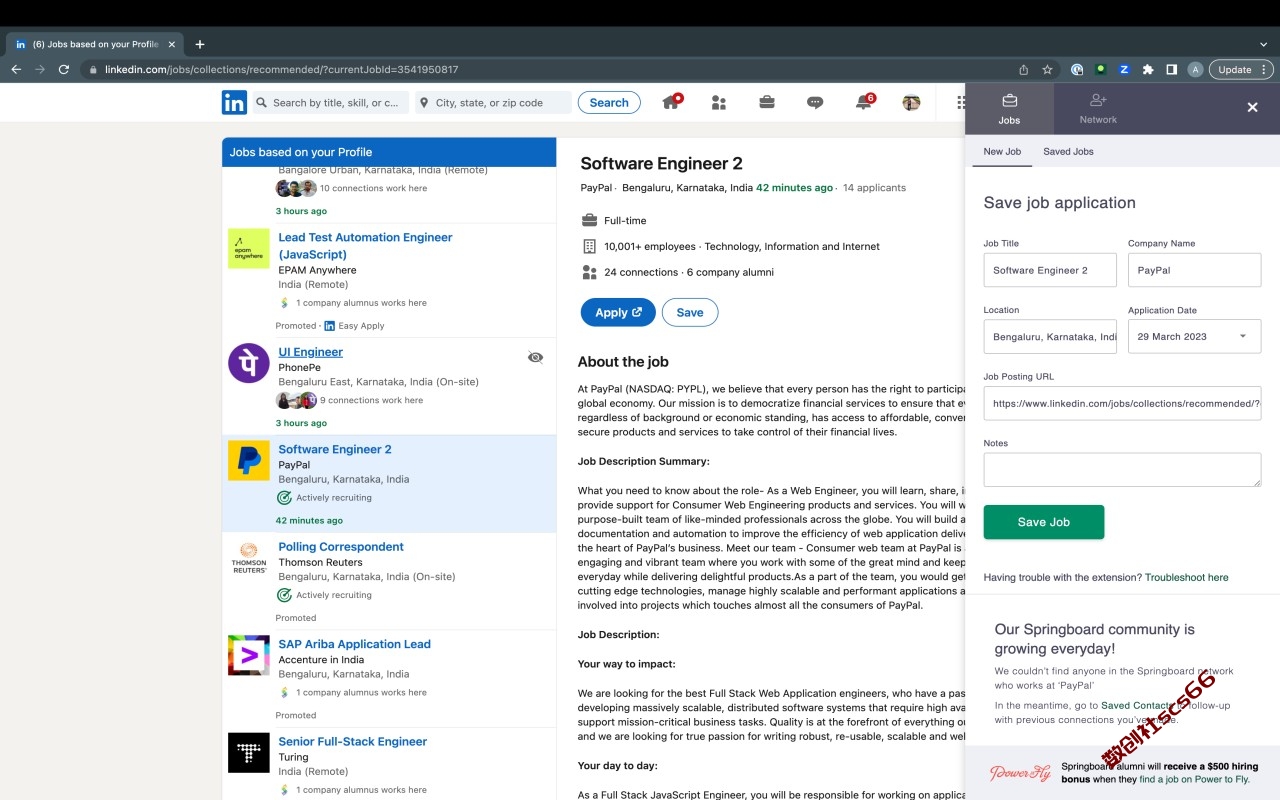
Task: Click Chrome Update button
Action: pos(1234,70)
